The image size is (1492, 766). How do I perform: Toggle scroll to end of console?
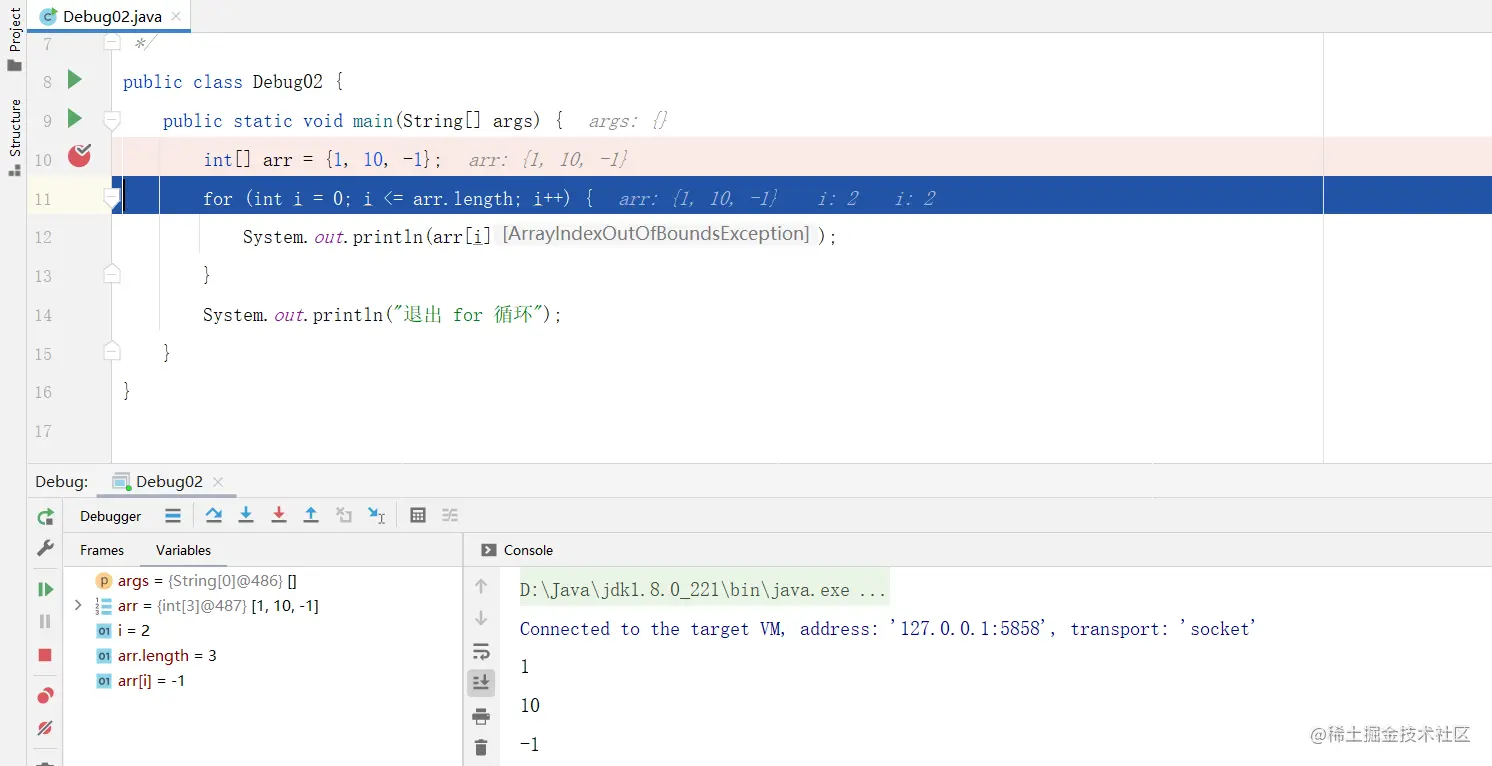coord(481,683)
